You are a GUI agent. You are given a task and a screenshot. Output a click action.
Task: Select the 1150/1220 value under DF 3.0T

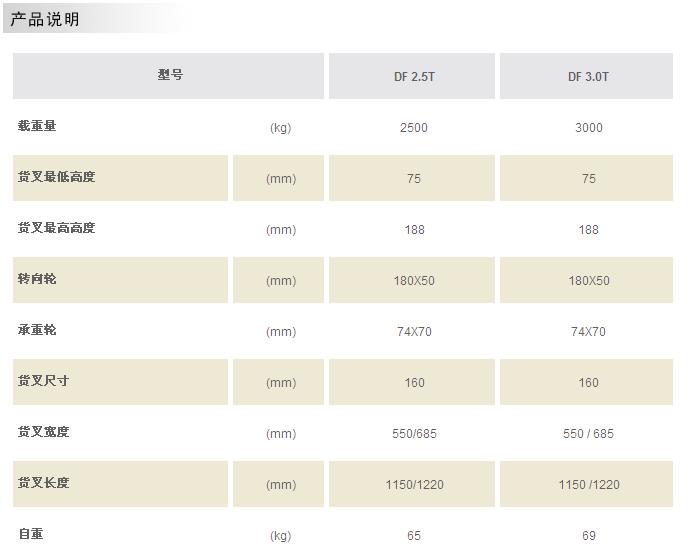pos(588,485)
